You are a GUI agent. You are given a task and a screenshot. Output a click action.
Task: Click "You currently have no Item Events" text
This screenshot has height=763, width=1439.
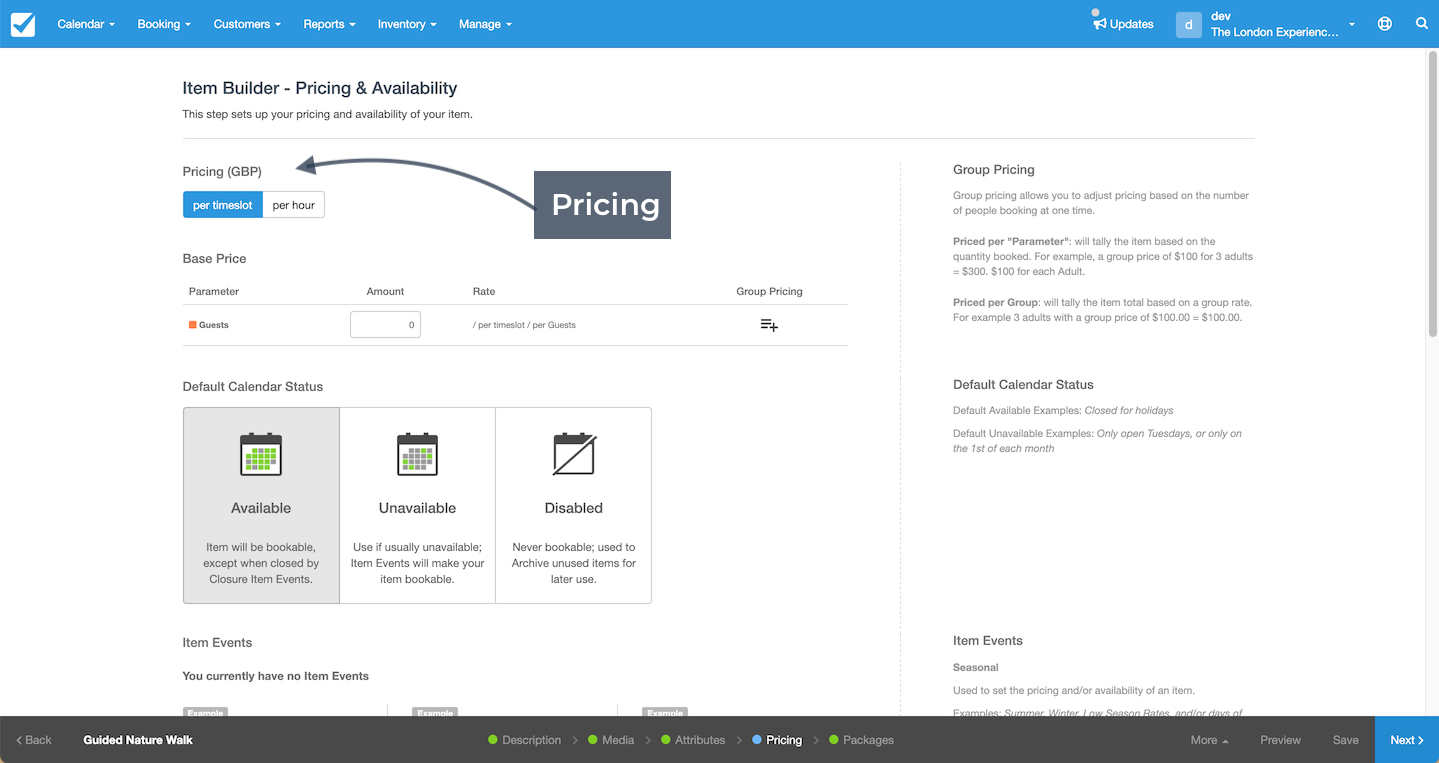pyautogui.click(x=276, y=676)
